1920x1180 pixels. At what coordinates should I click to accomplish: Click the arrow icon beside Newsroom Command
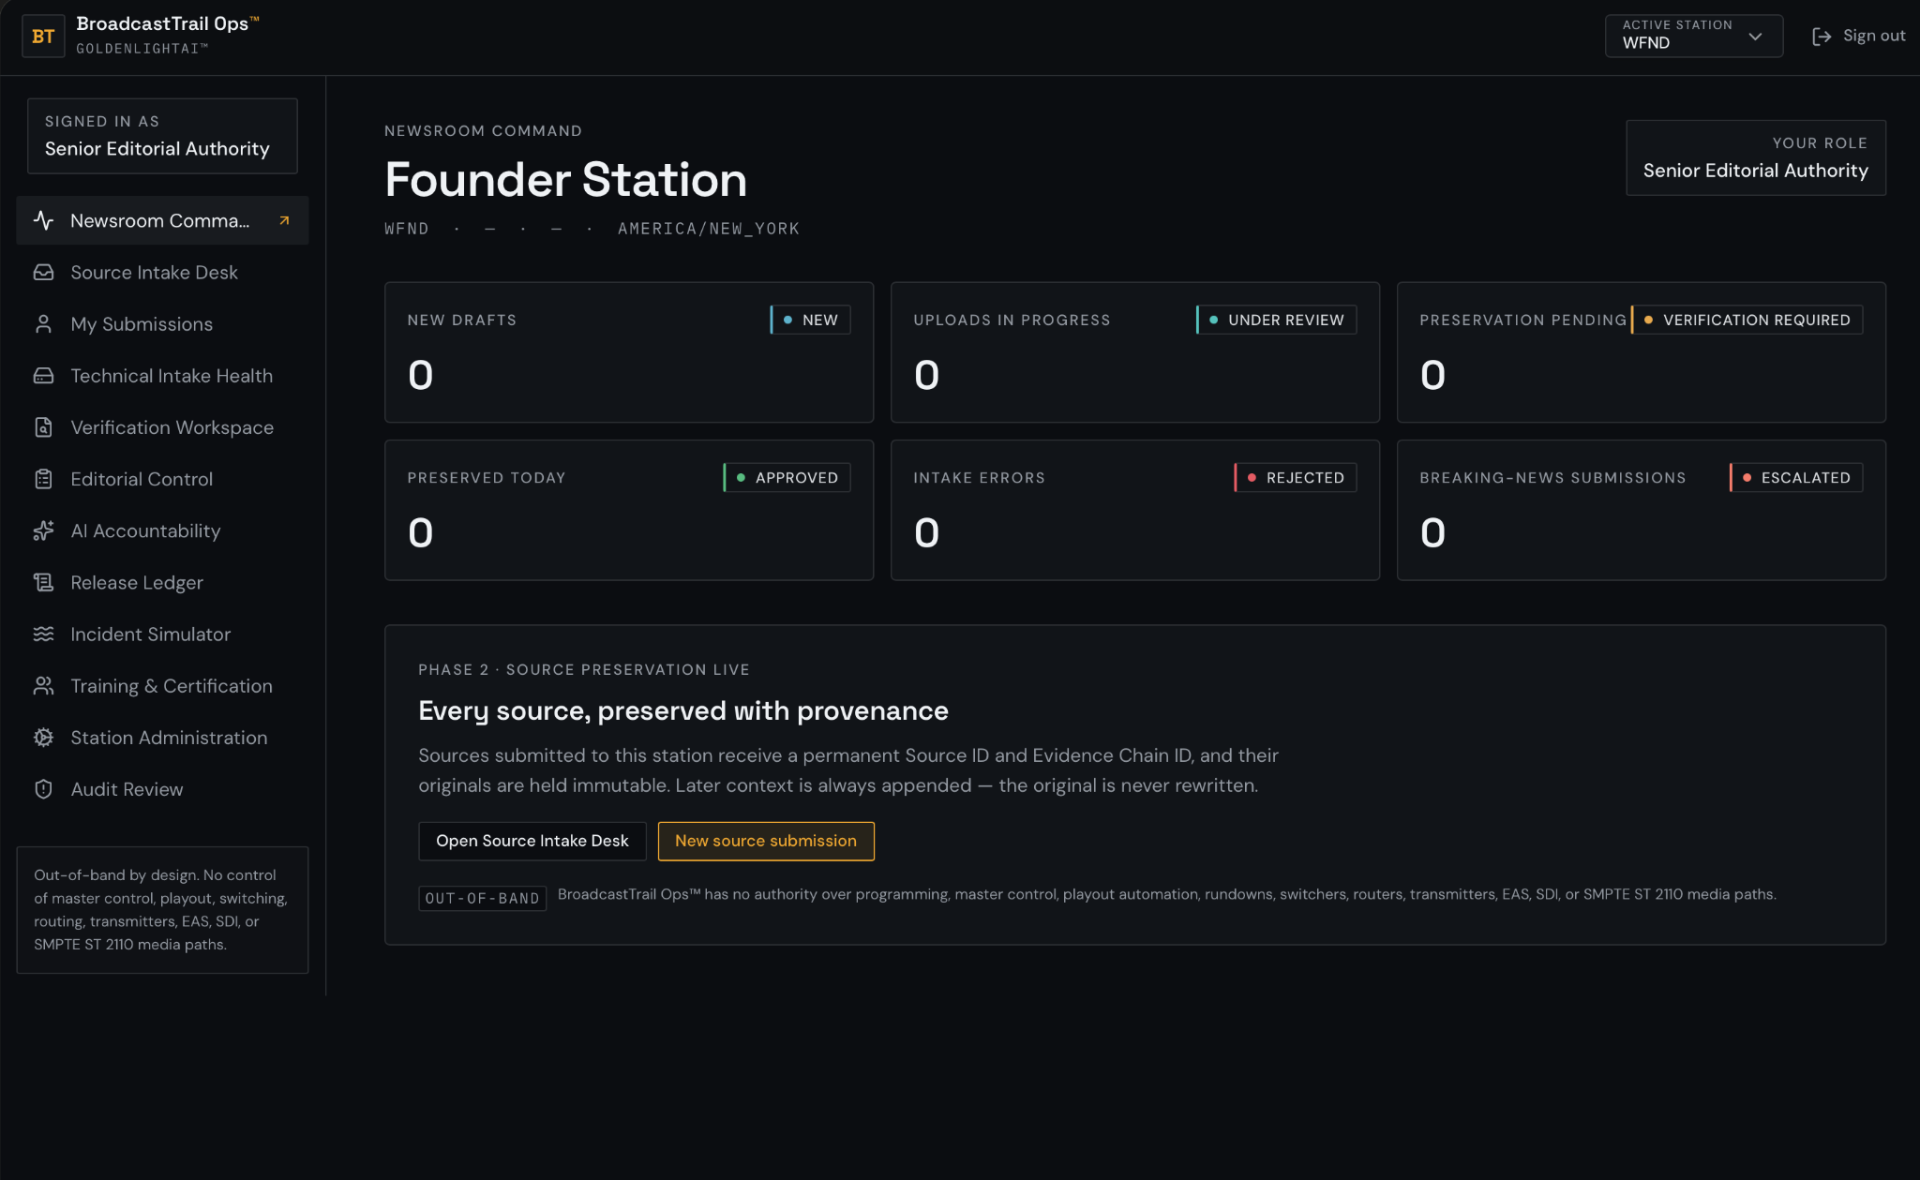(284, 220)
